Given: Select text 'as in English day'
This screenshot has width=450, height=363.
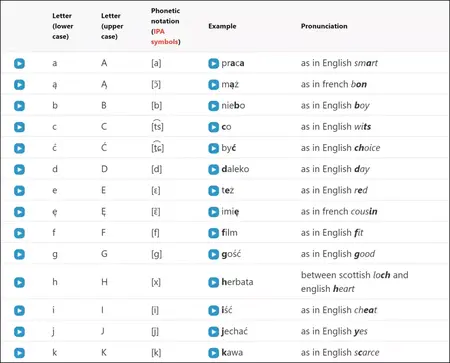Looking at the screenshot, I should (335, 169).
